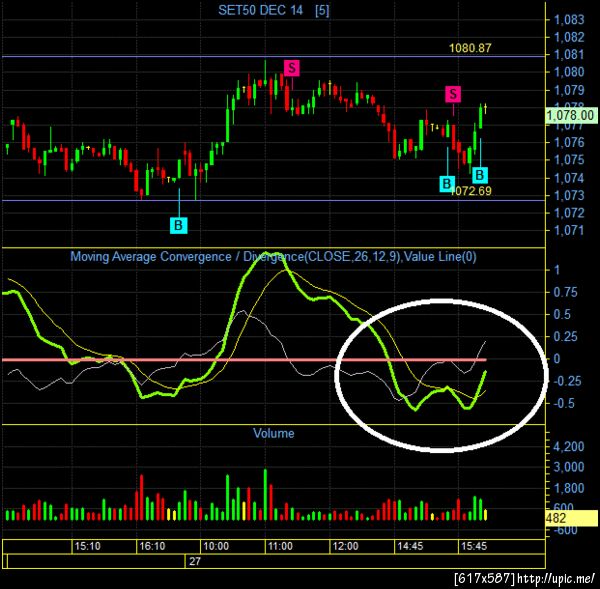Click the chart title SET50 DEC 14 [5]
Screen dimensions: 600x589
tap(274, 10)
